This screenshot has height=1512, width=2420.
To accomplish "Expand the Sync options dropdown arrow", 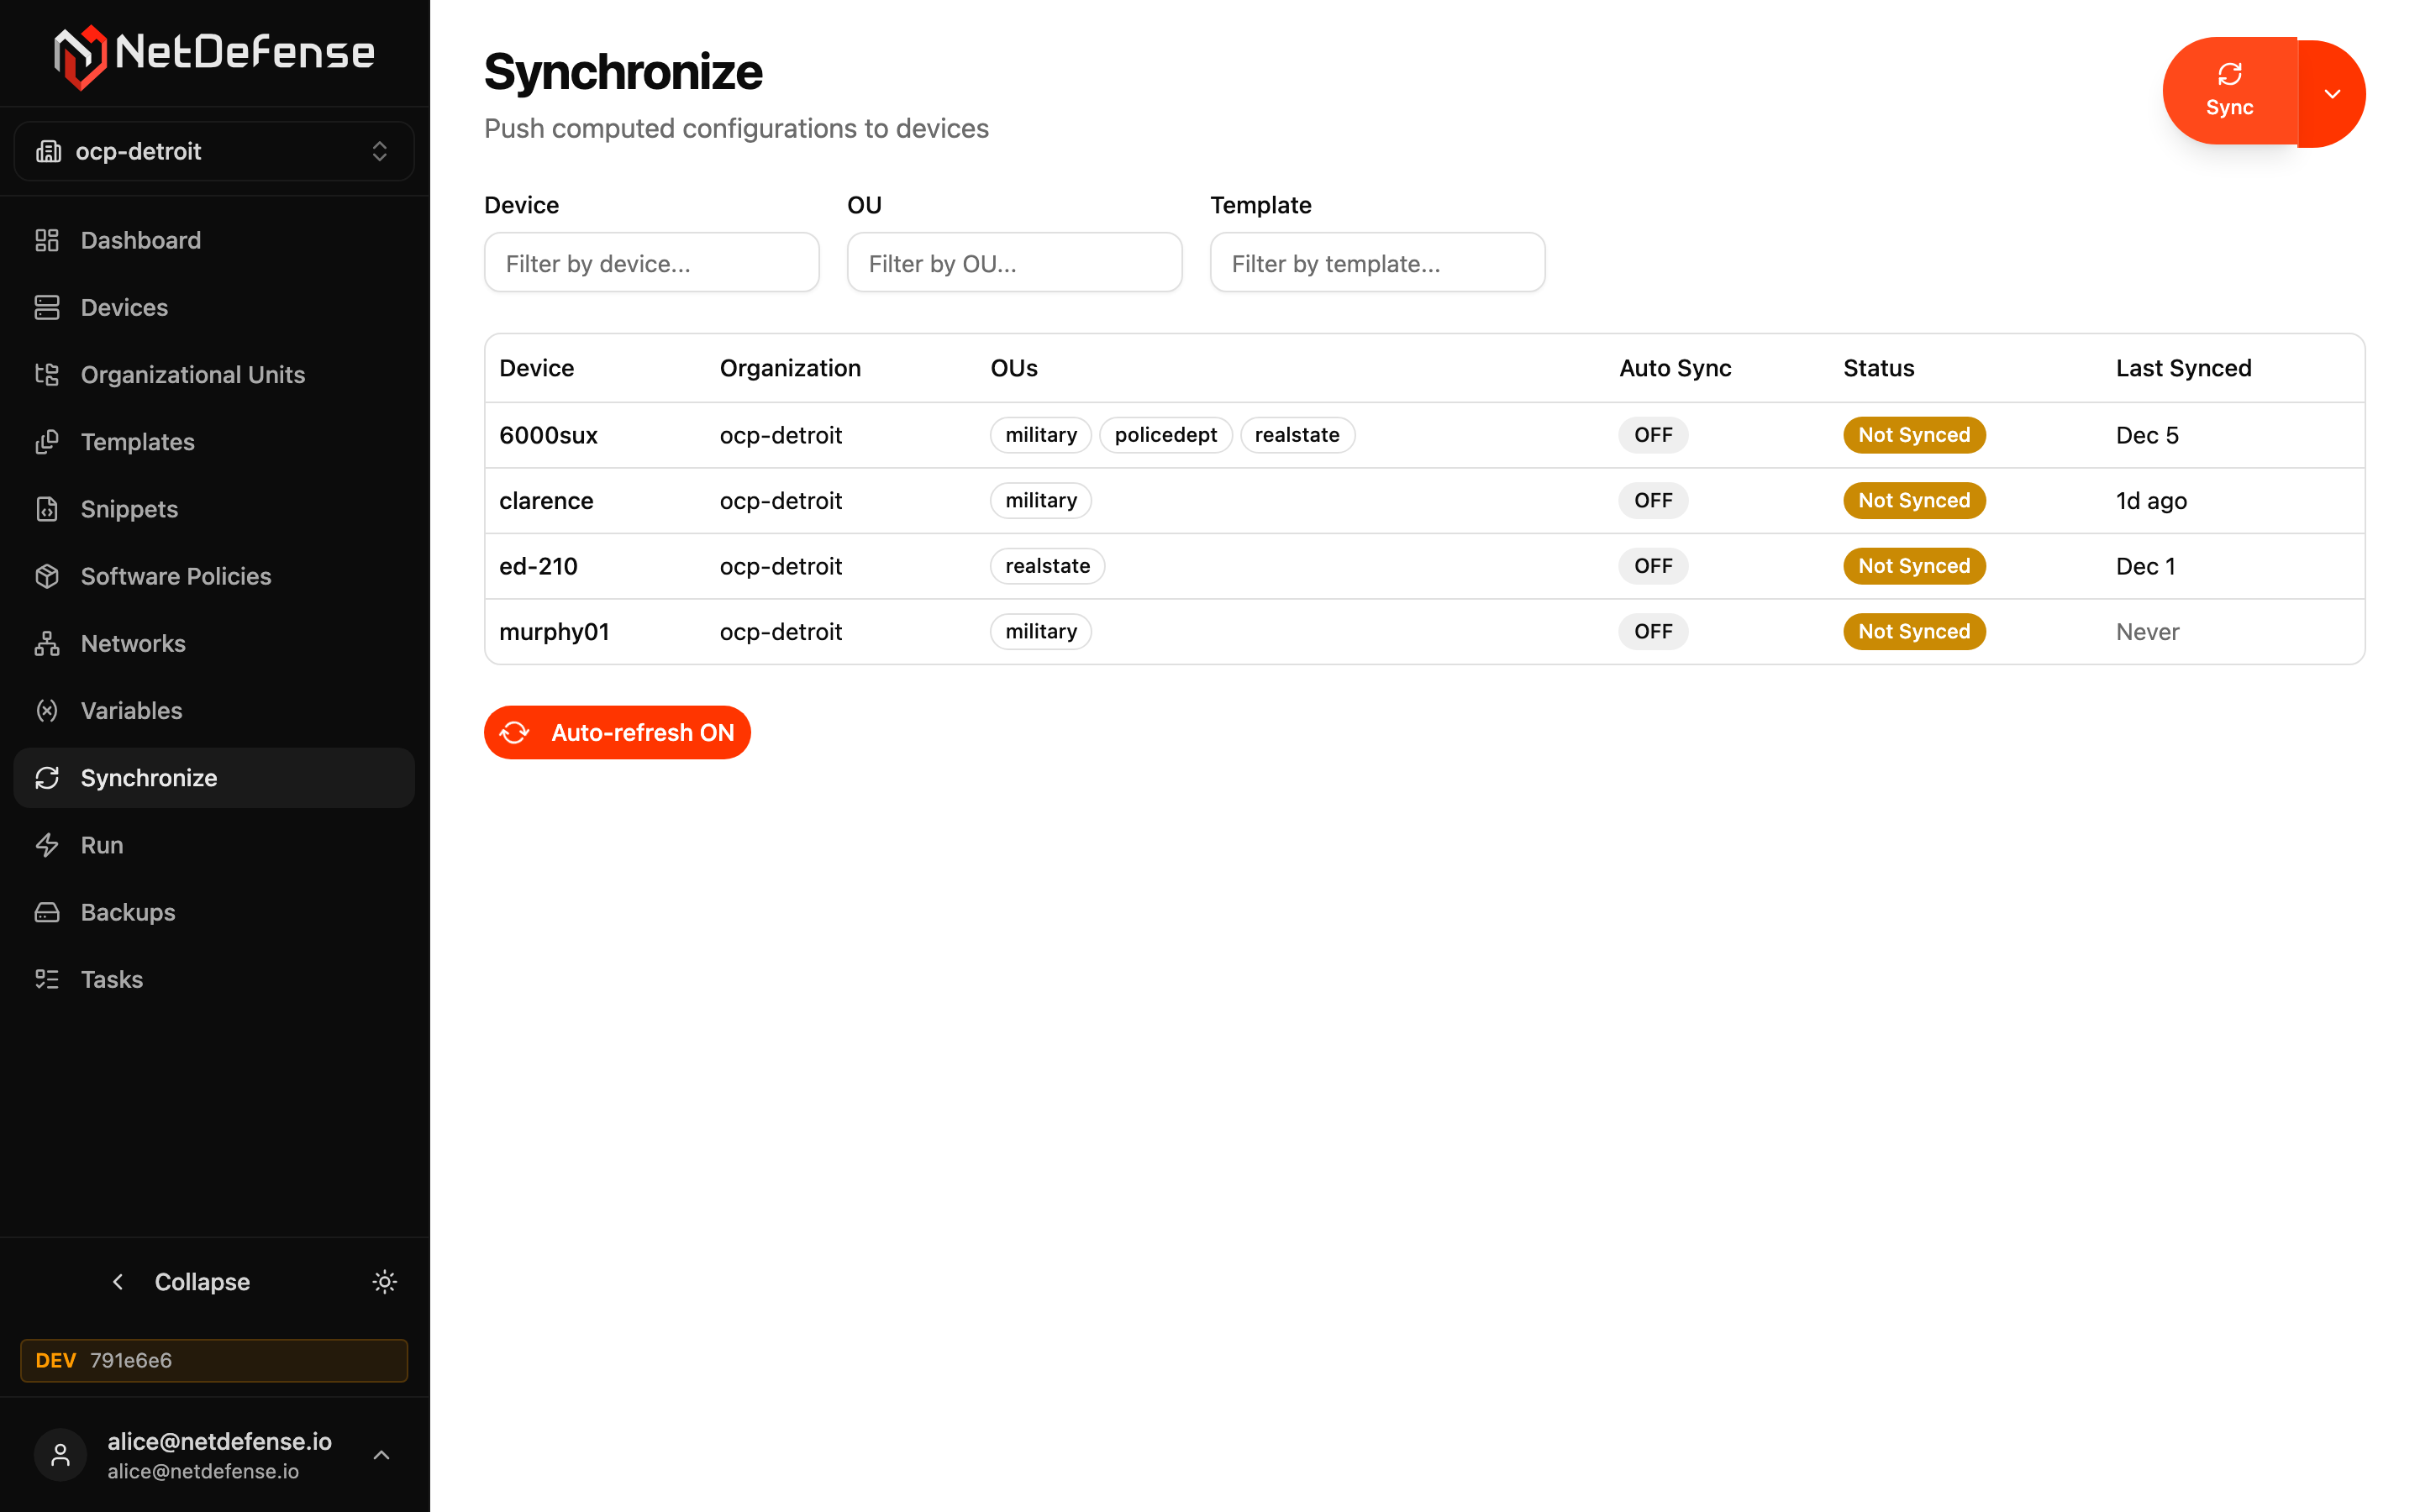I will 2332,94.
